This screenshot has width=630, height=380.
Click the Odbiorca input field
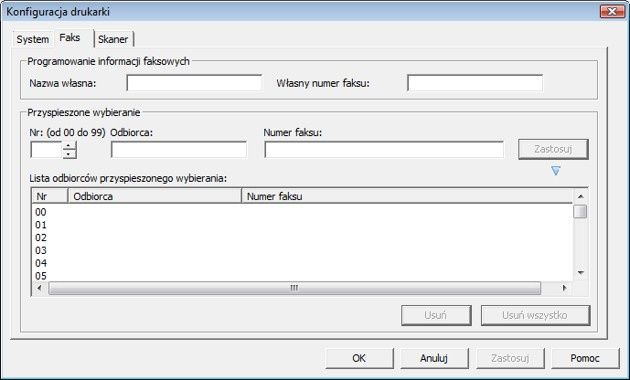179,149
